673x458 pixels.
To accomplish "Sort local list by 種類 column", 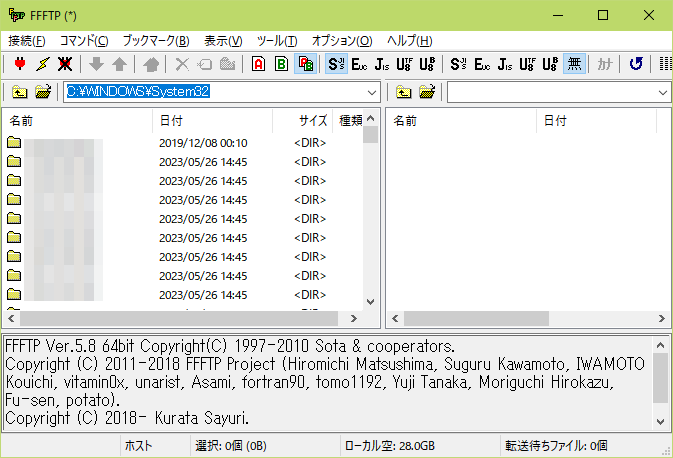I will pyautogui.click(x=348, y=121).
